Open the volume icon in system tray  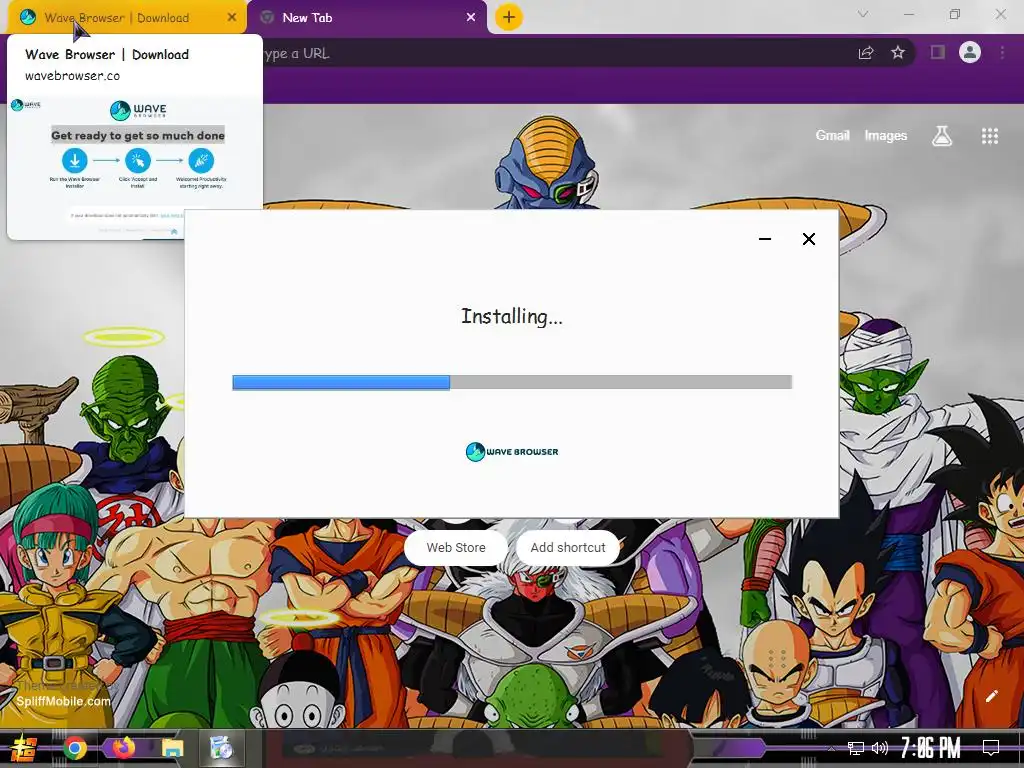(x=880, y=748)
